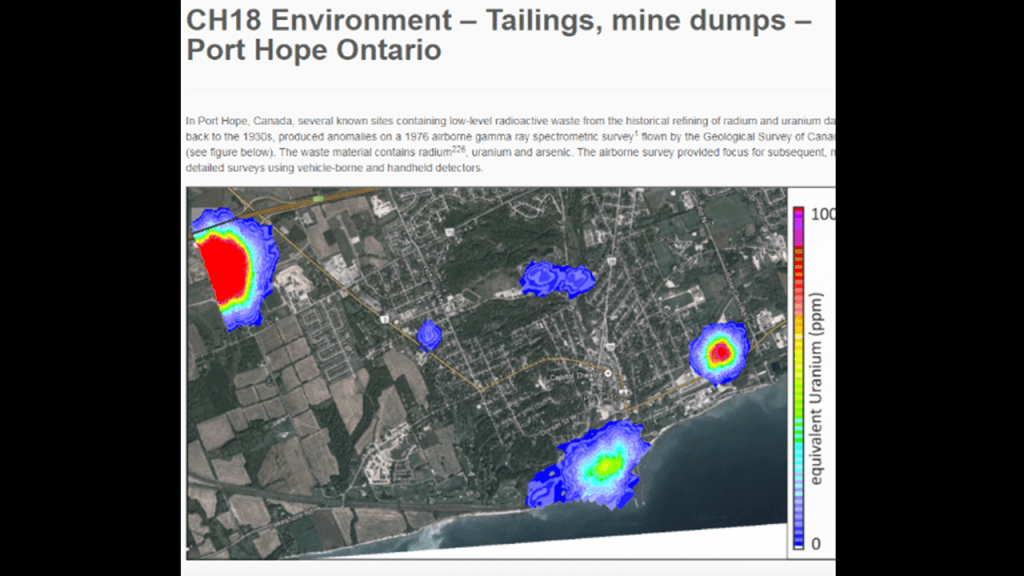Click small blue anomaly beside Highway 2
This screenshot has width=1024, height=576.
point(429,335)
